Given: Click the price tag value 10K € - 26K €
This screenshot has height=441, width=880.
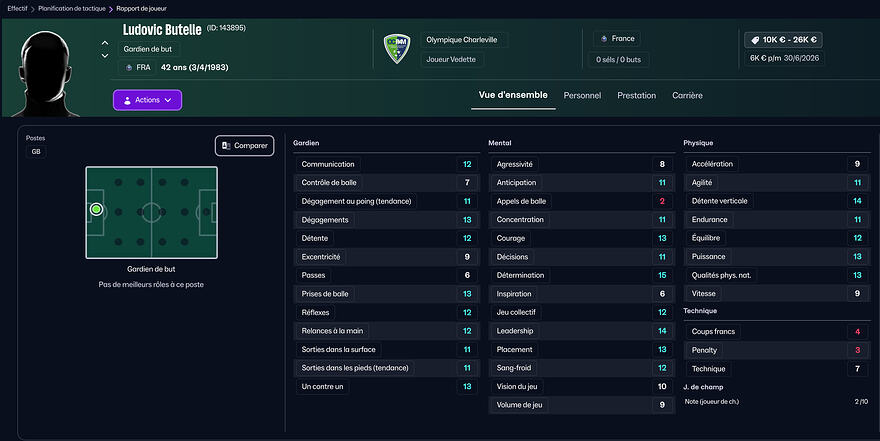Looking at the screenshot, I should [x=784, y=40].
